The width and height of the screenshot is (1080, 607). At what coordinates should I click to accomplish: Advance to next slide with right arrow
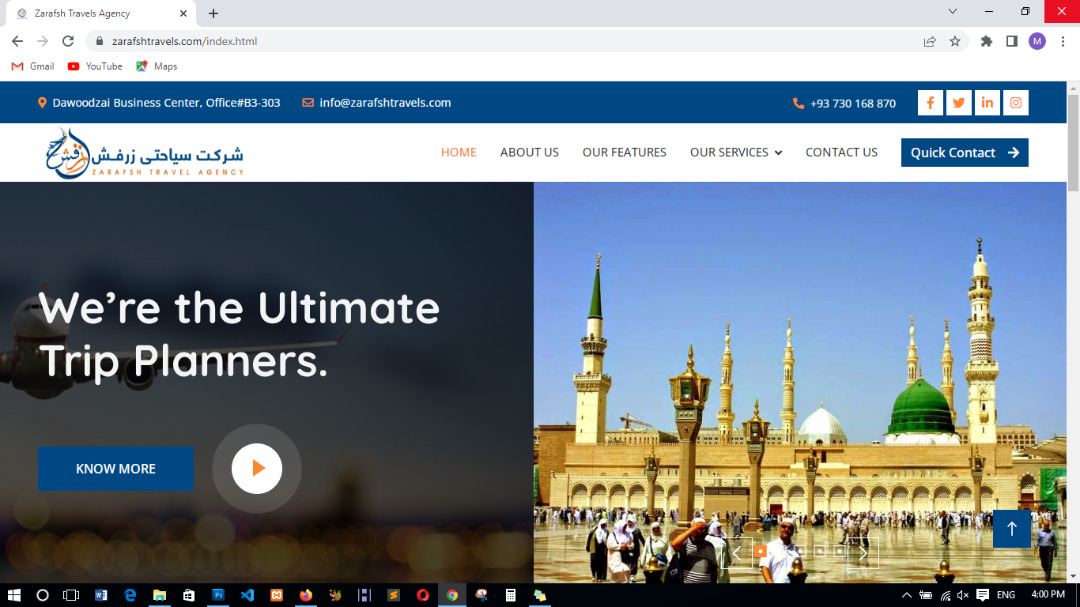(x=863, y=553)
